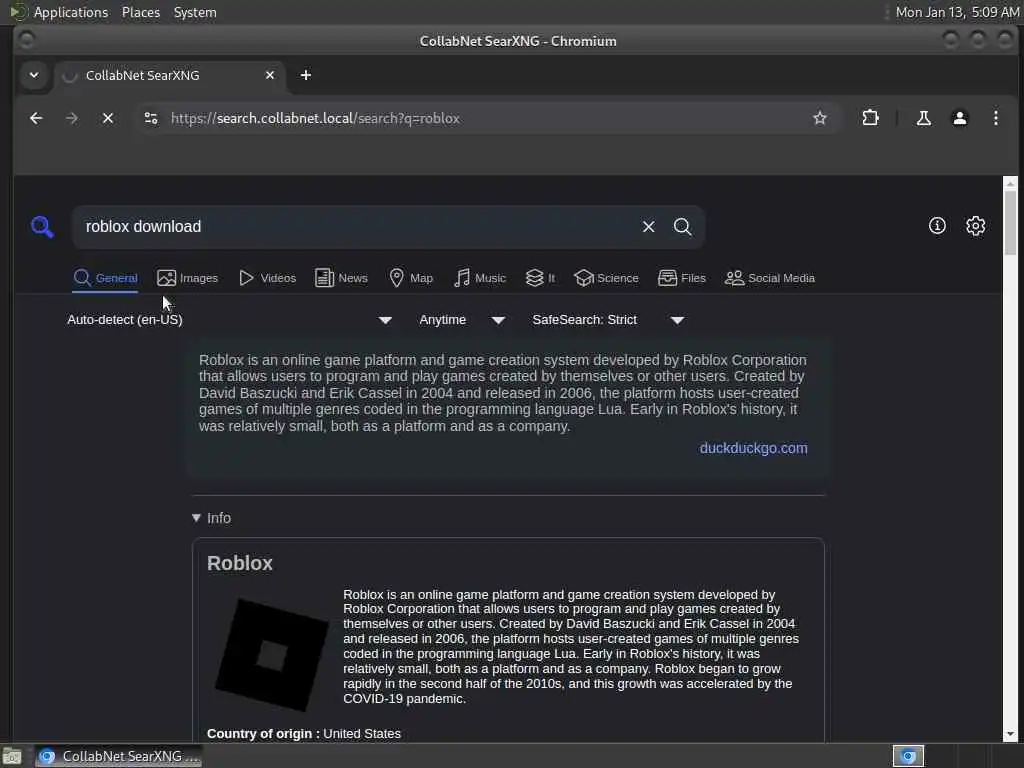Viewport: 1024px width, 768px height.
Task: Switch to the Files category
Action: click(x=682, y=278)
